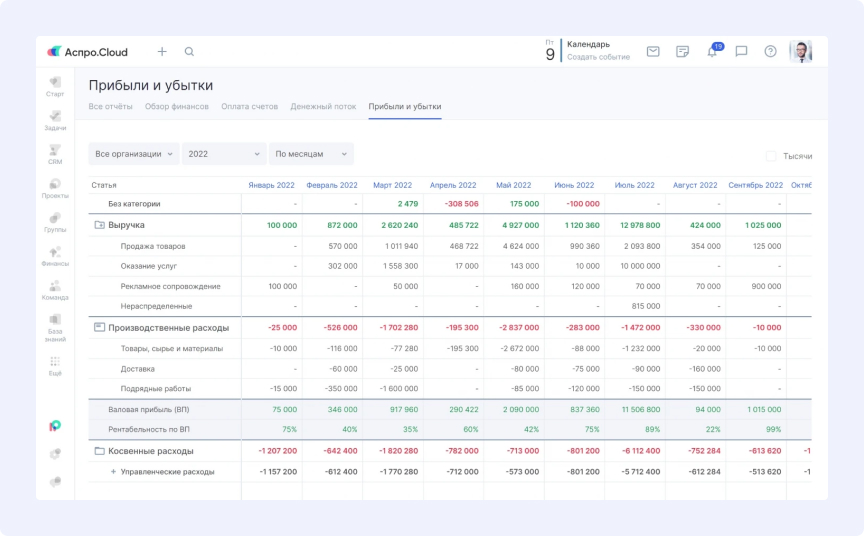Screen dimensions: 864x536
Task: Open the chat messages icon
Action: (x=741, y=52)
